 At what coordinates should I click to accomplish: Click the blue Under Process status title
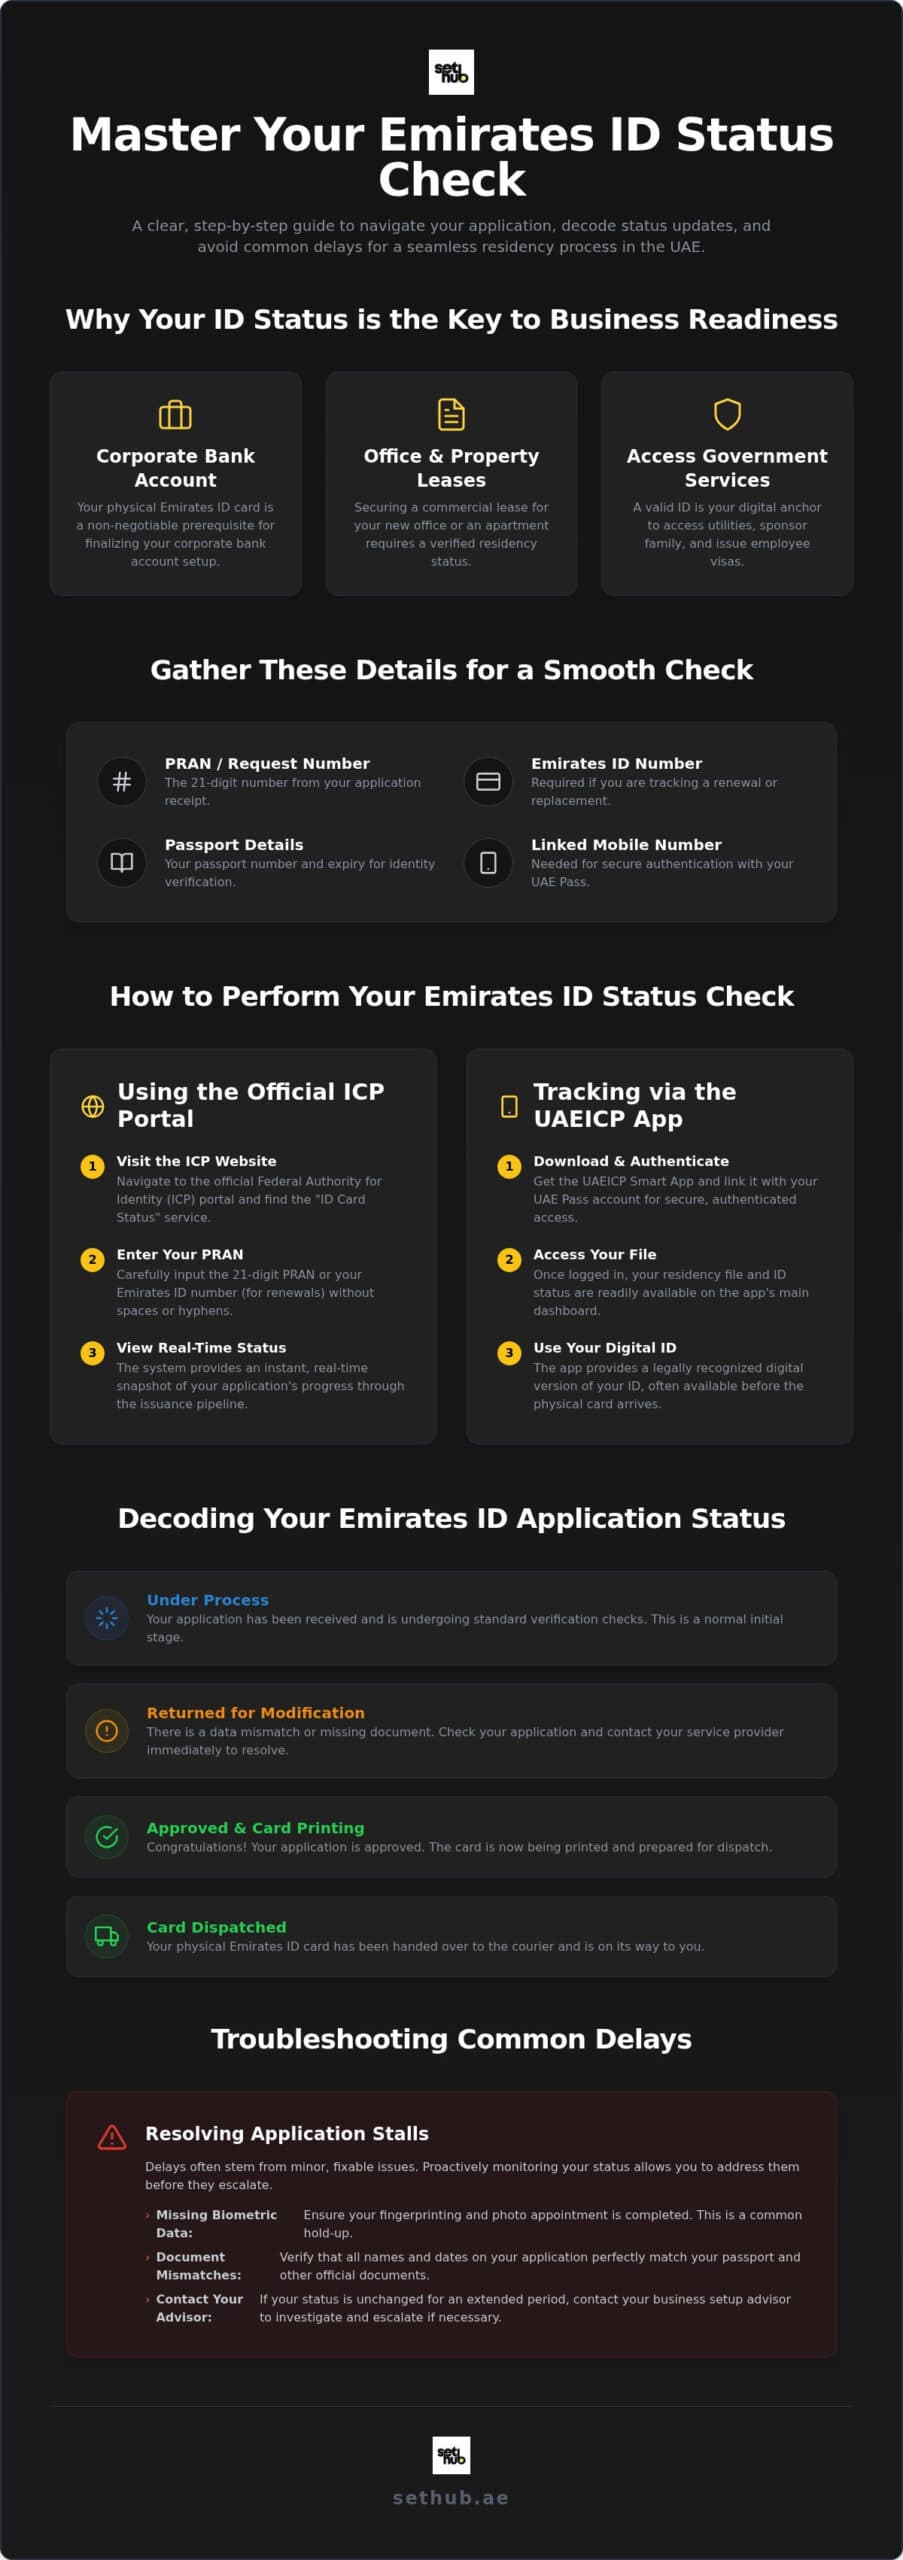coord(207,1600)
